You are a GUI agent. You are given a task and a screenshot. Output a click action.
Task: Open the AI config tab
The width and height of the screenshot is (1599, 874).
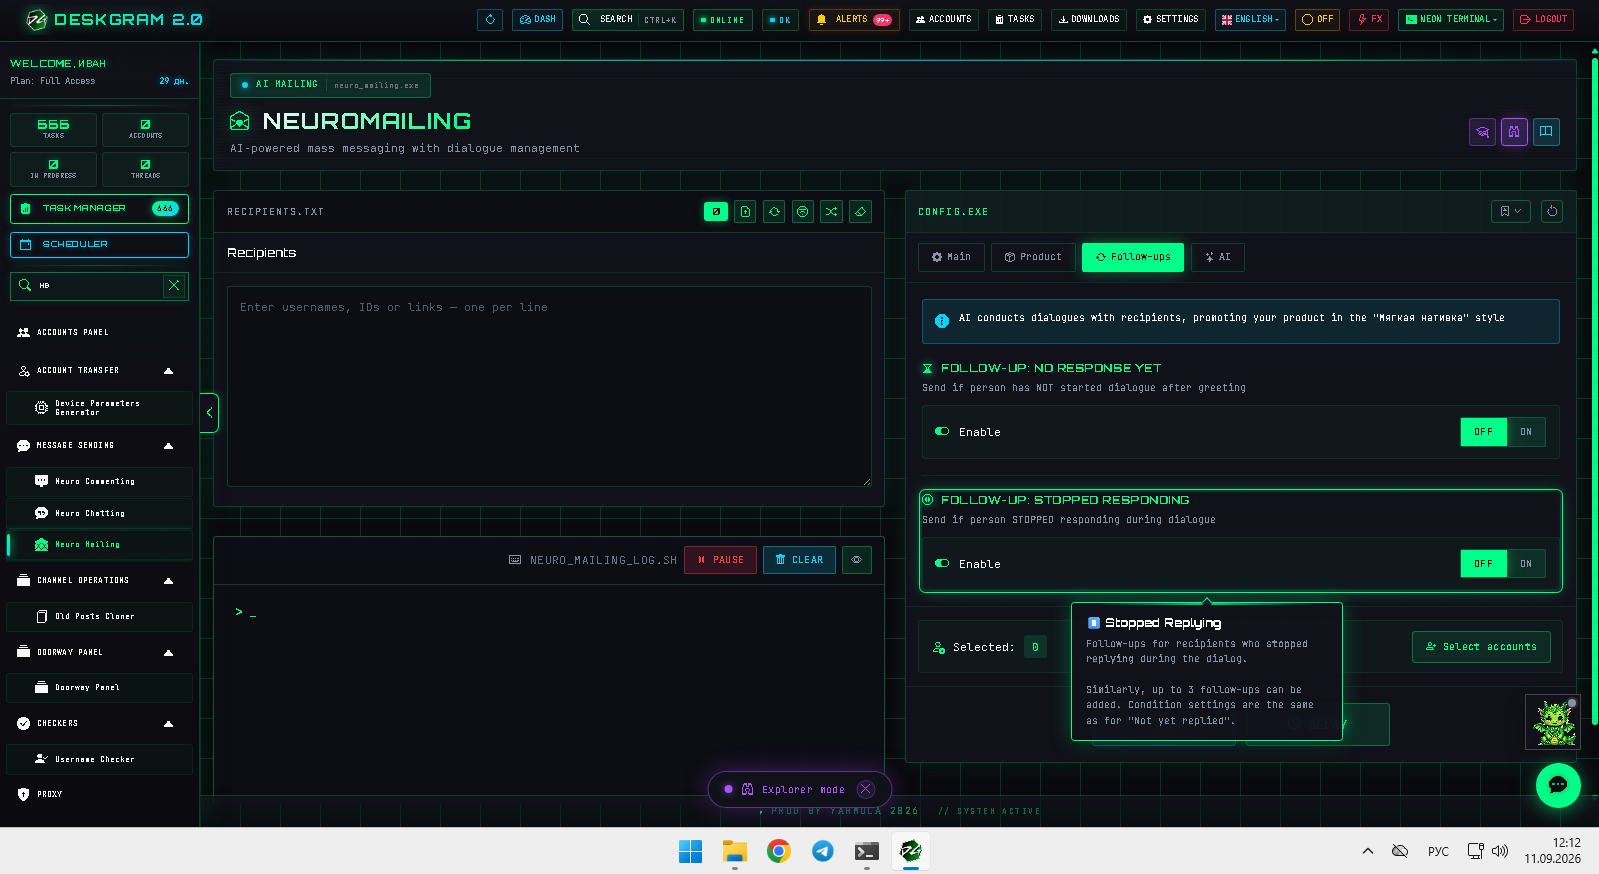[1218, 257]
